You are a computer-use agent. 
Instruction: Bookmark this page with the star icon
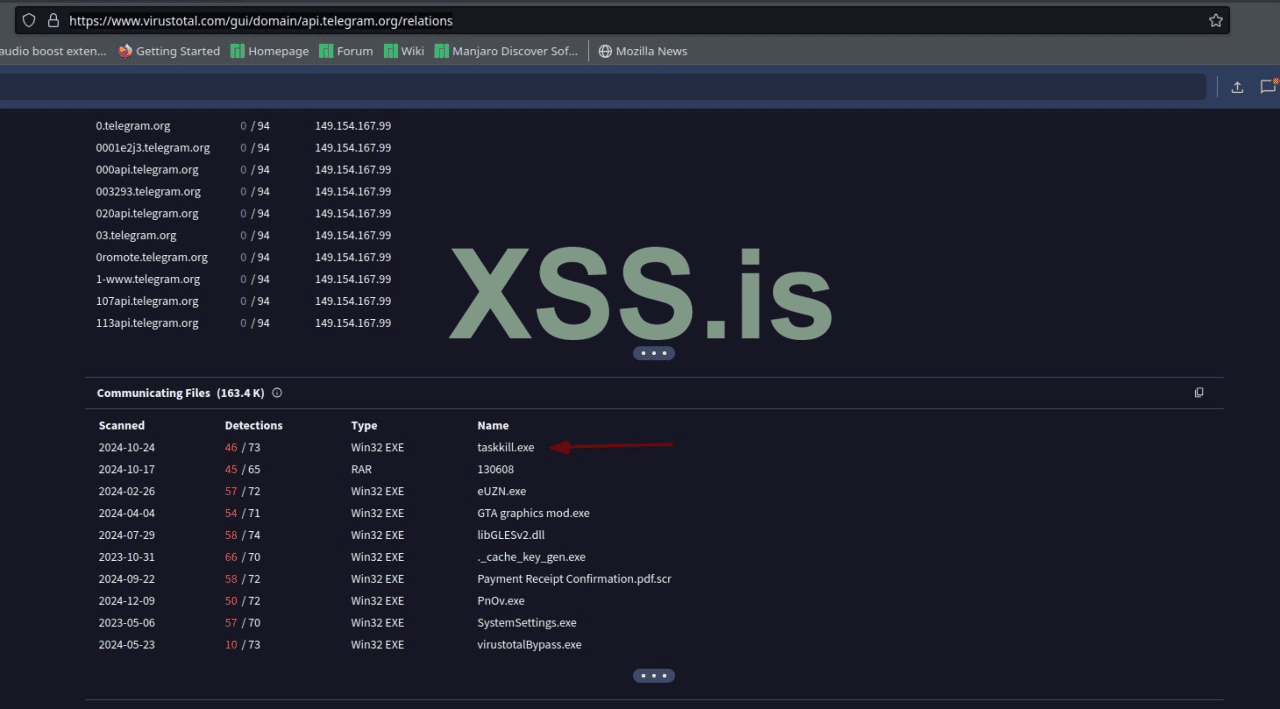click(1215, 20)
